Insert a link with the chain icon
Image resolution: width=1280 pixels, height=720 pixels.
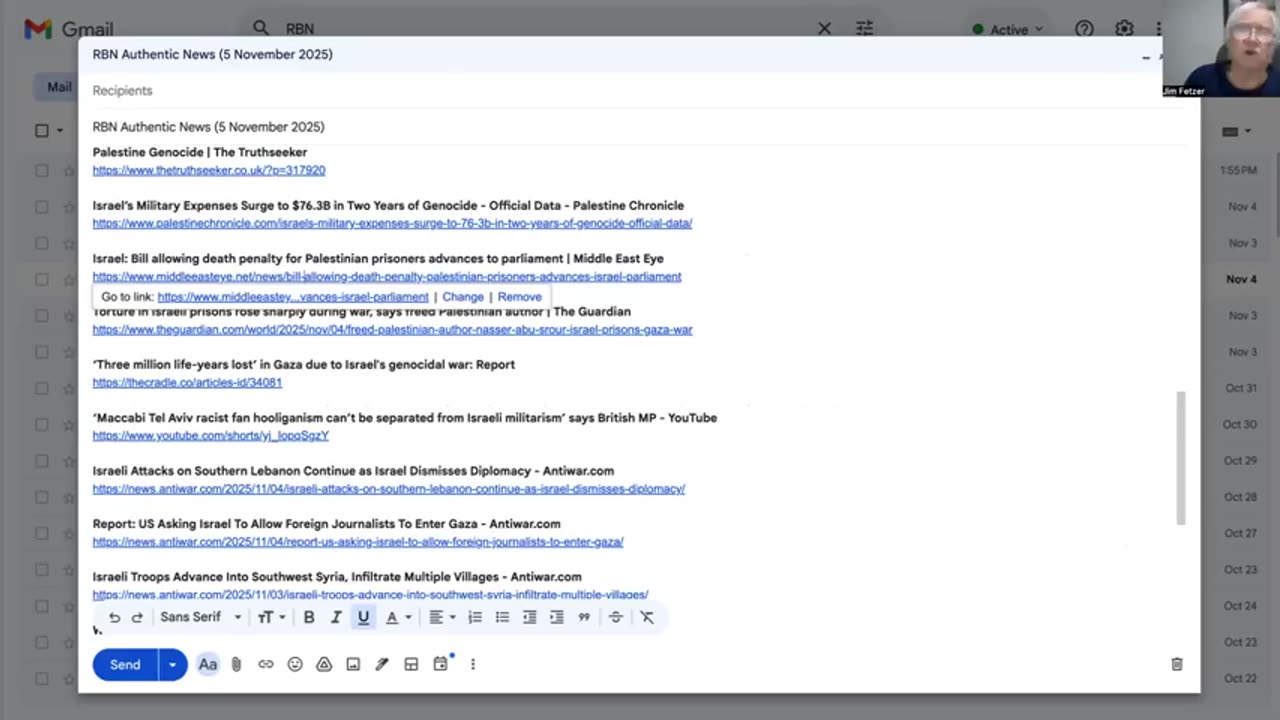(266, 664)
